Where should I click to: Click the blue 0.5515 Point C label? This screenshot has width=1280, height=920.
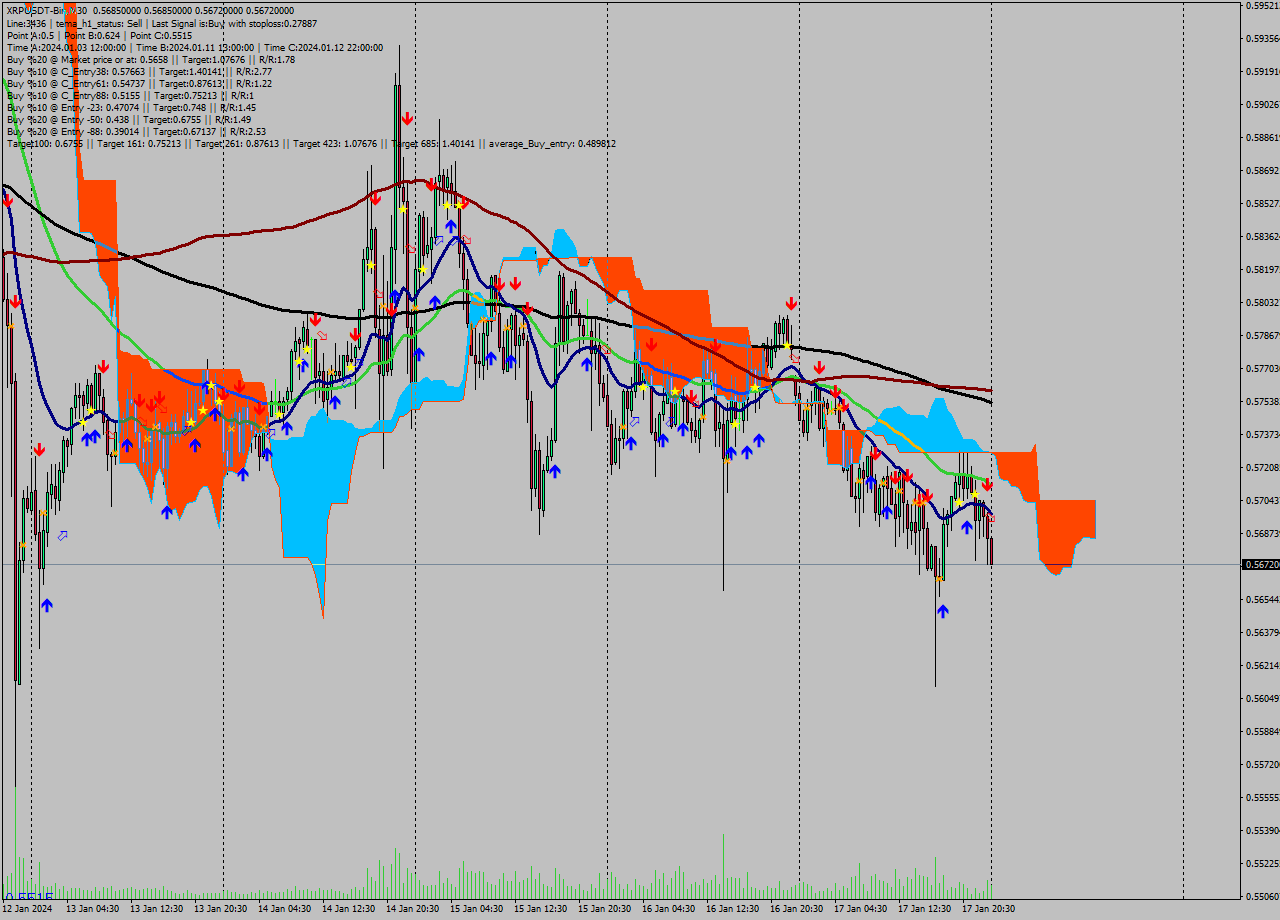click(29, 897)
